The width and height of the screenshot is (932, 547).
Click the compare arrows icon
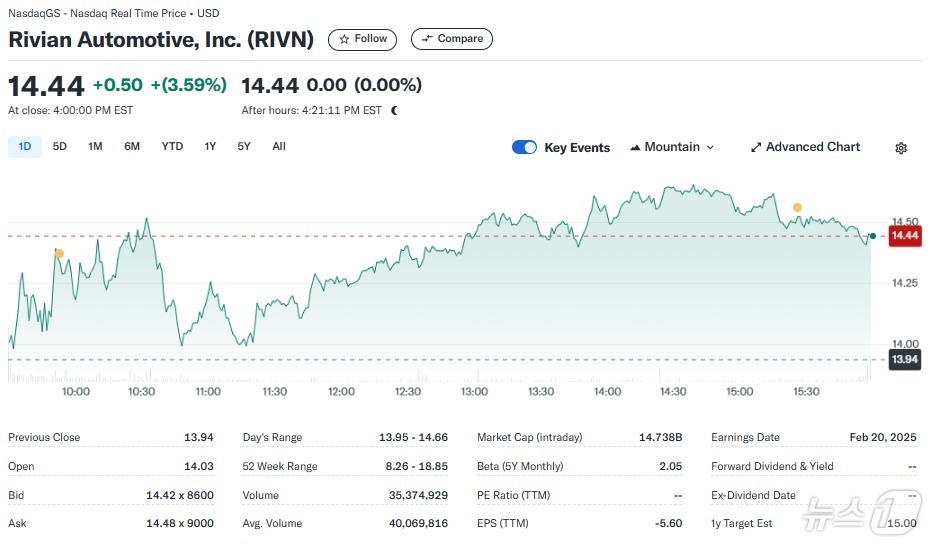[x=427, y=39]
